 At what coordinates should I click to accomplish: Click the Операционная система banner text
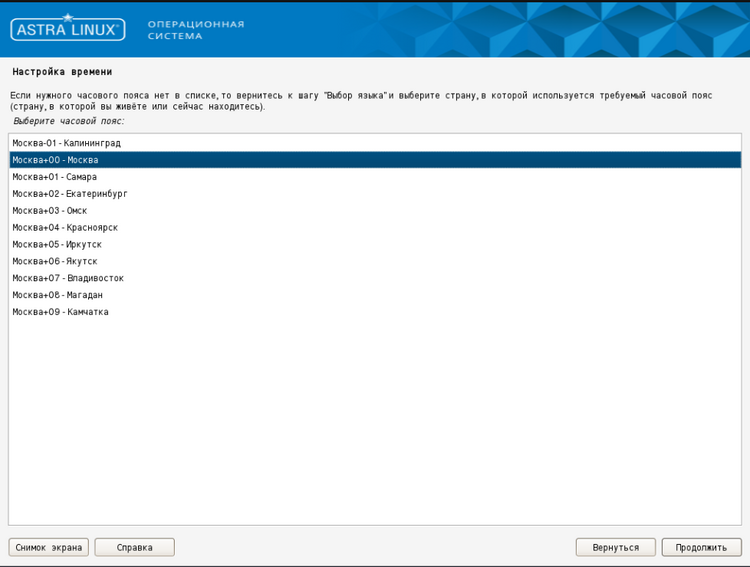tap(195, 30)
